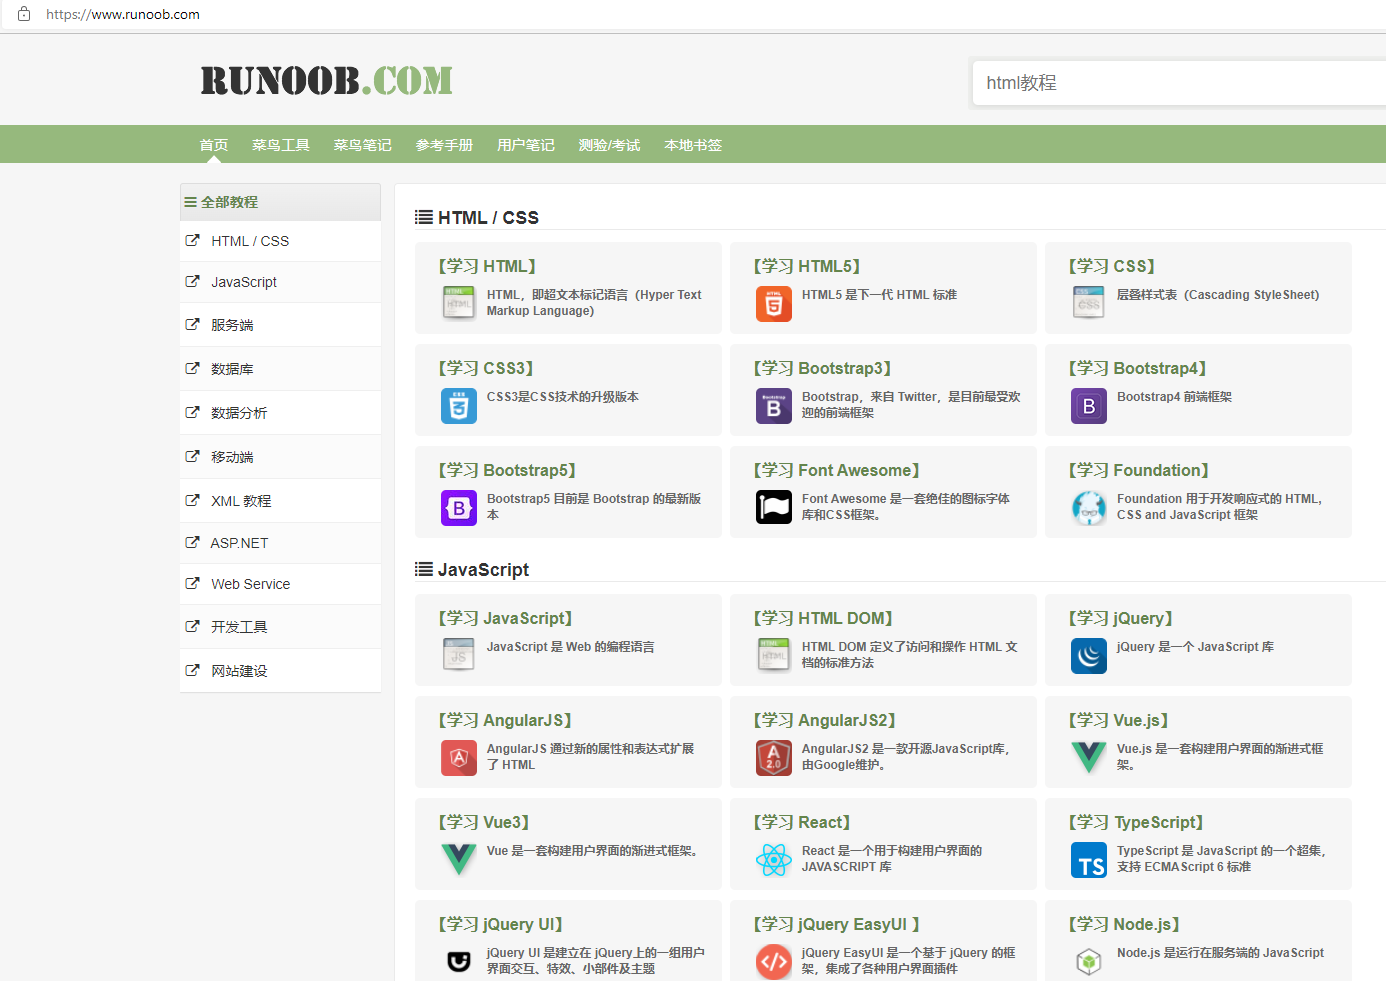Click the blue CSS3 shield icon
This screenshot has height=981, width=1386.
[459, 405]
